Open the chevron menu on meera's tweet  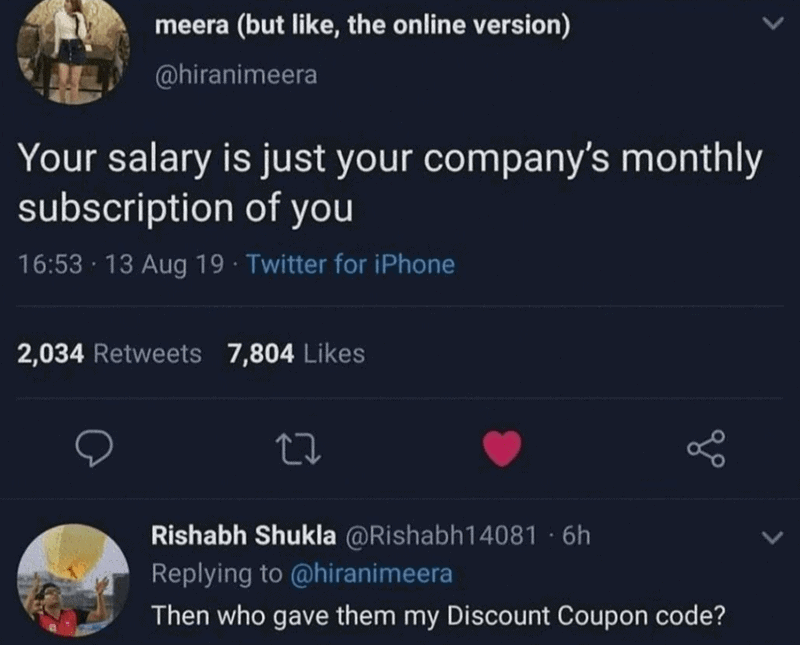coord(772,23)
